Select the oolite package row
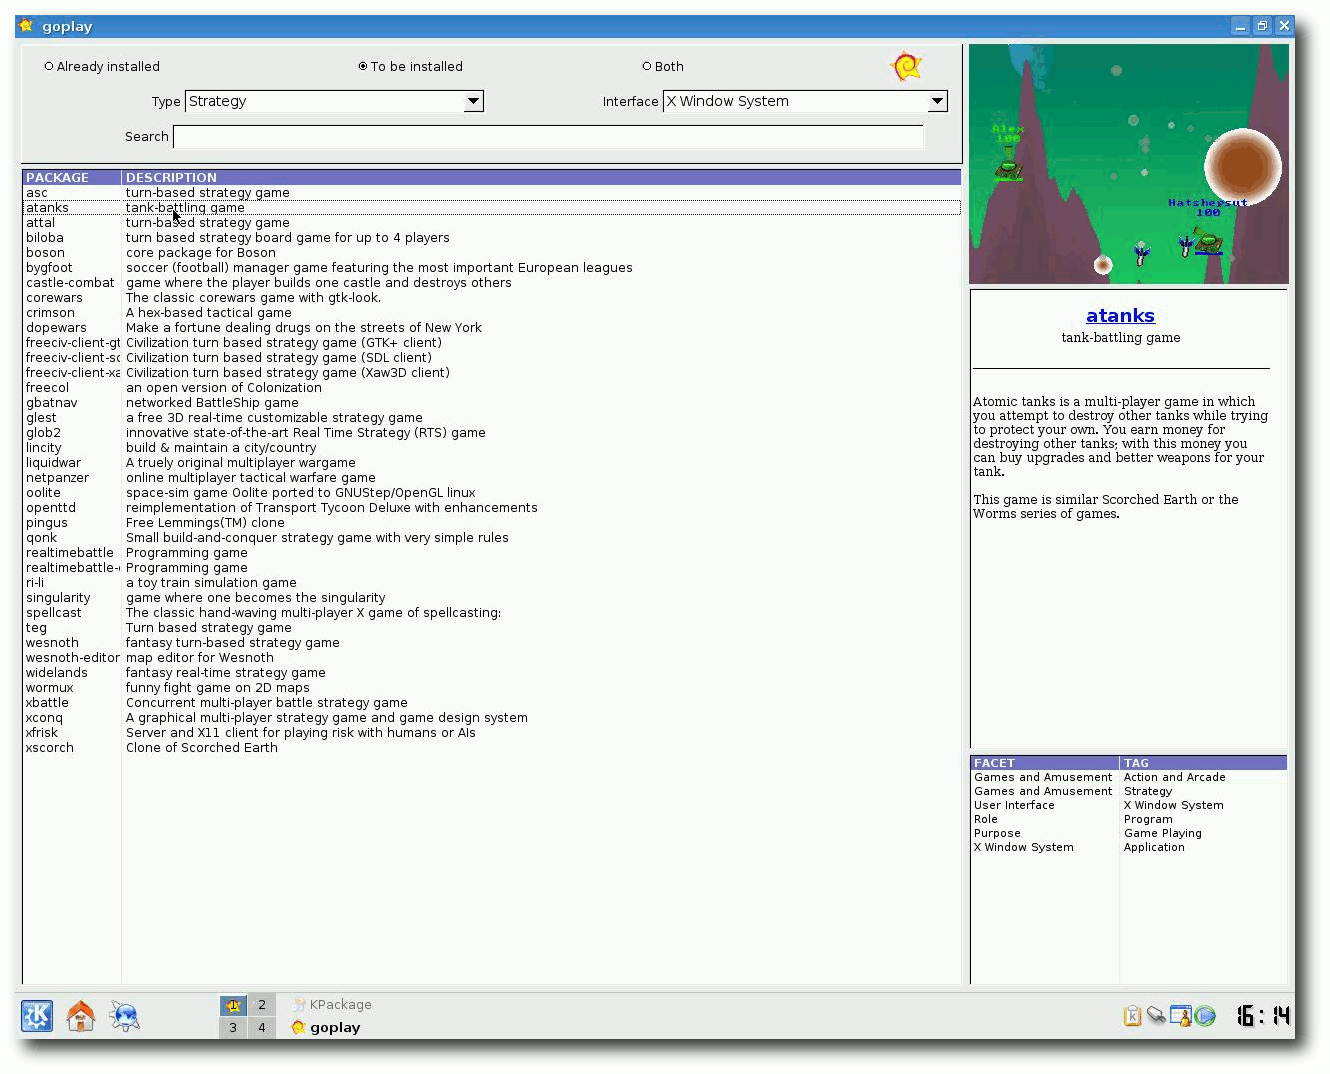This screenshot has width=1330, height=1074. click(492, 493)
